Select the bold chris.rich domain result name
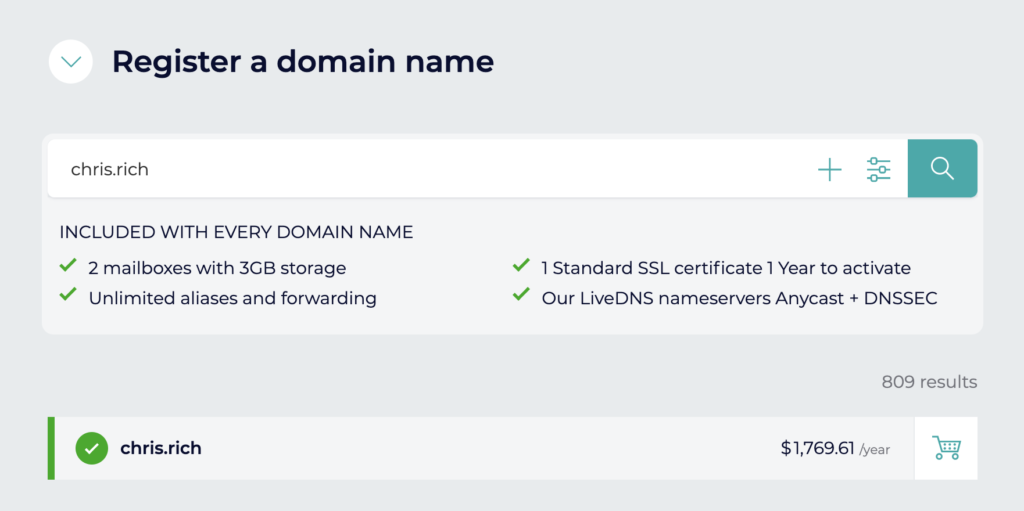The height and width of the screenshot is (511, 1024). pos(161,448)
